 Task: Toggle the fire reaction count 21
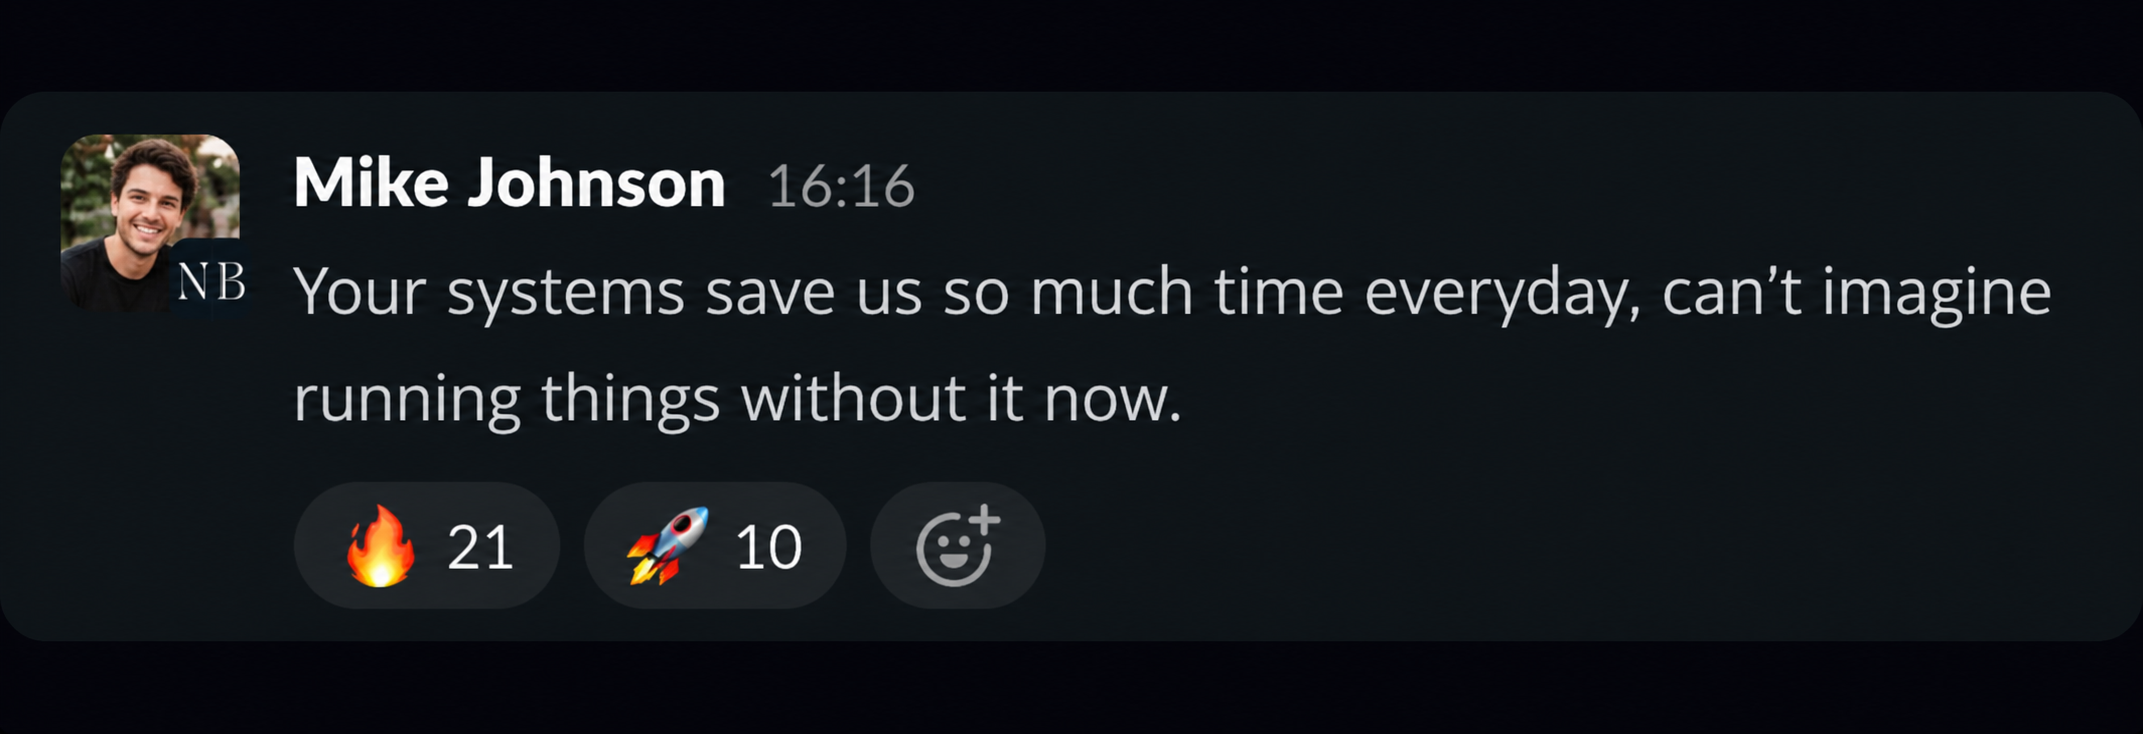pos(481,548)
